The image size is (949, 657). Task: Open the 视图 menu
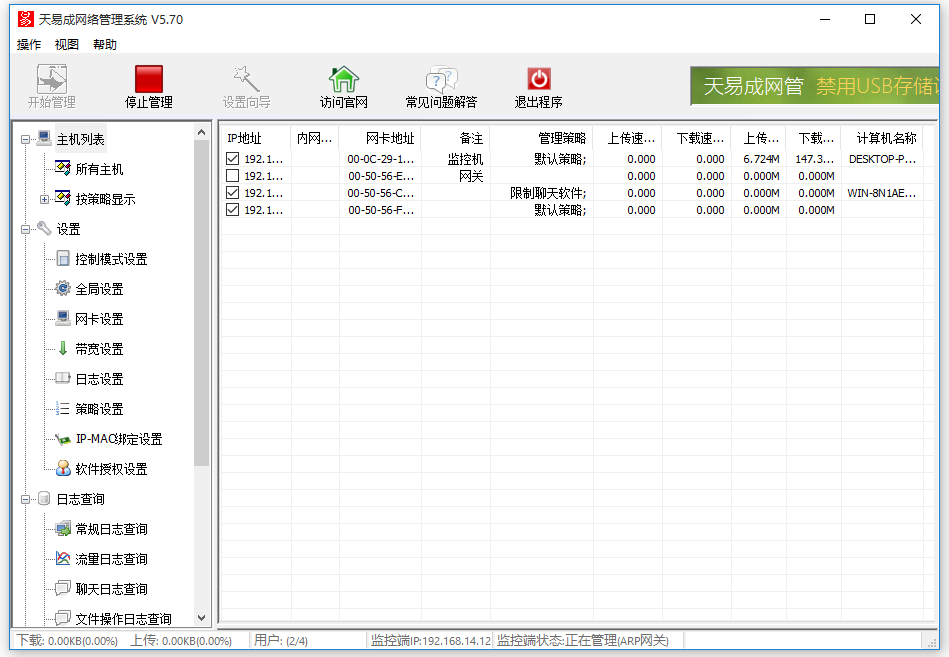[67, 44]
